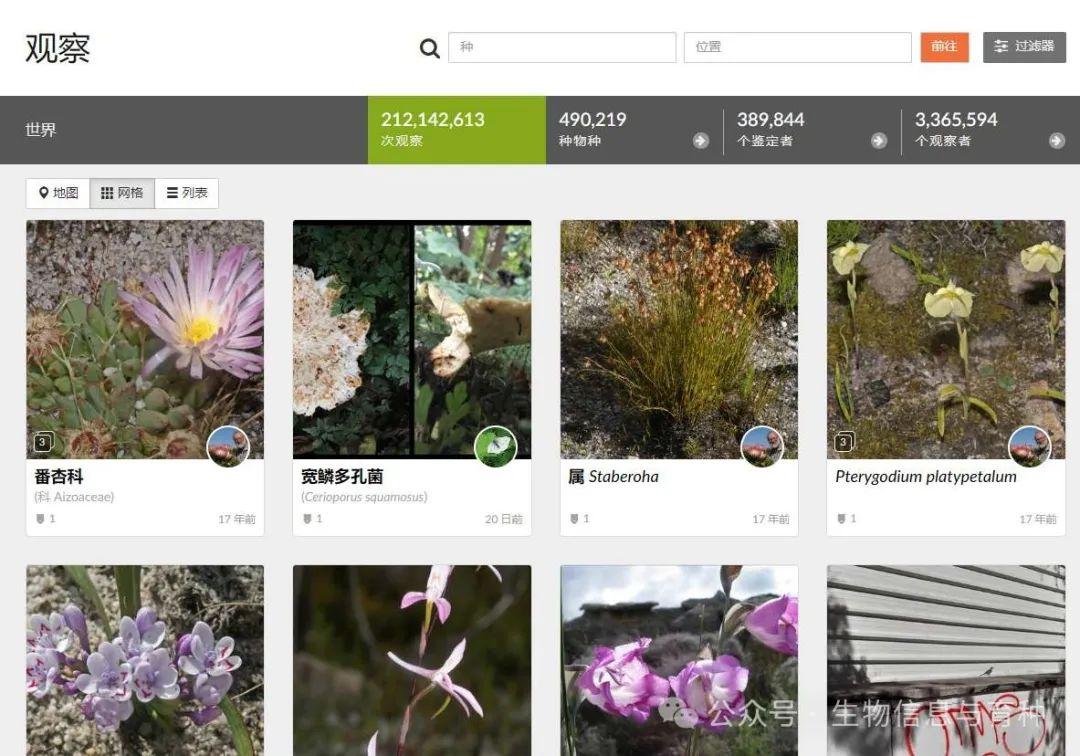The height and width of the screenshot is (756, 1080).
Task: Toggle to 网格 view mode
Action: [121, 192]
